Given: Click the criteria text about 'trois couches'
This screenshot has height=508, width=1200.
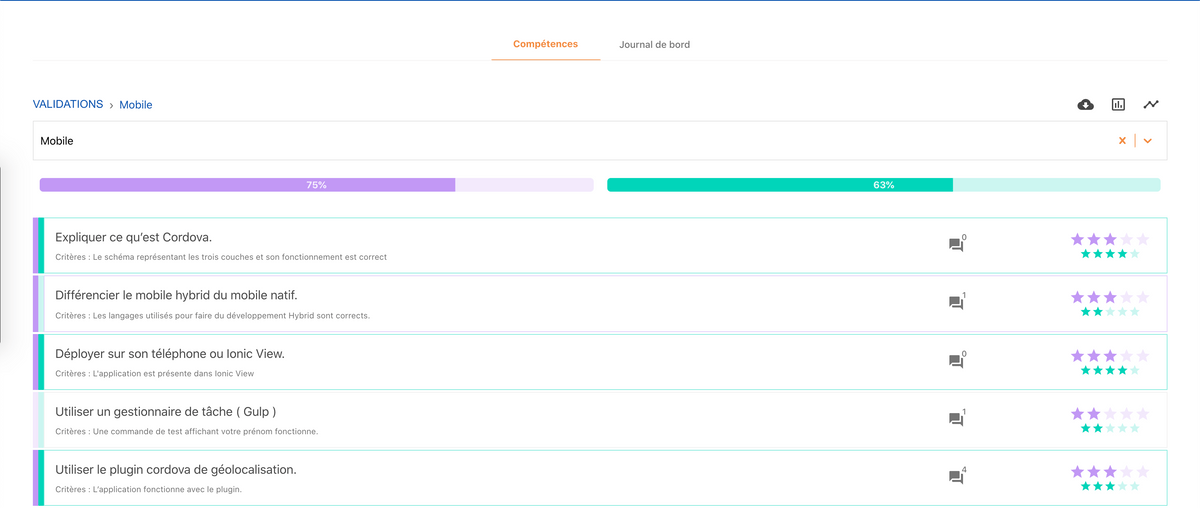Looking at the screenshot, I should (221, 257).
